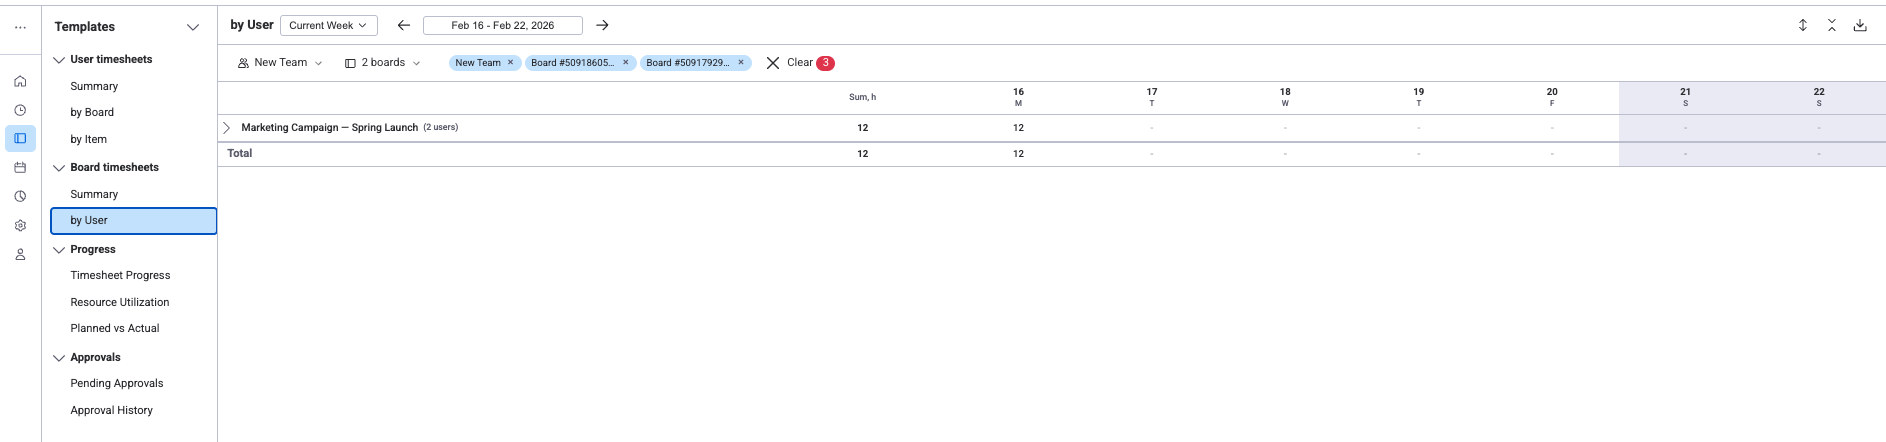Remove the New Team filter chip

tap(510, 62)
